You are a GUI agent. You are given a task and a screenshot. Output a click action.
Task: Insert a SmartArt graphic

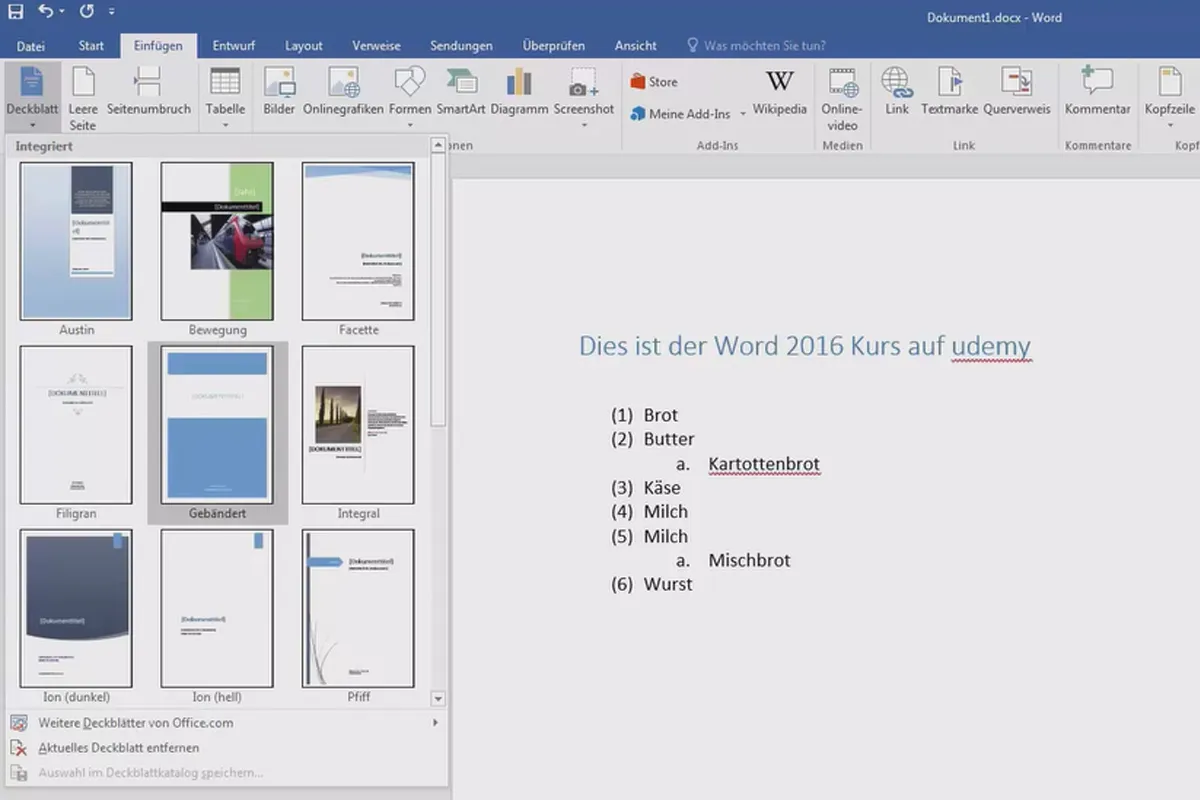click(461, 90)
